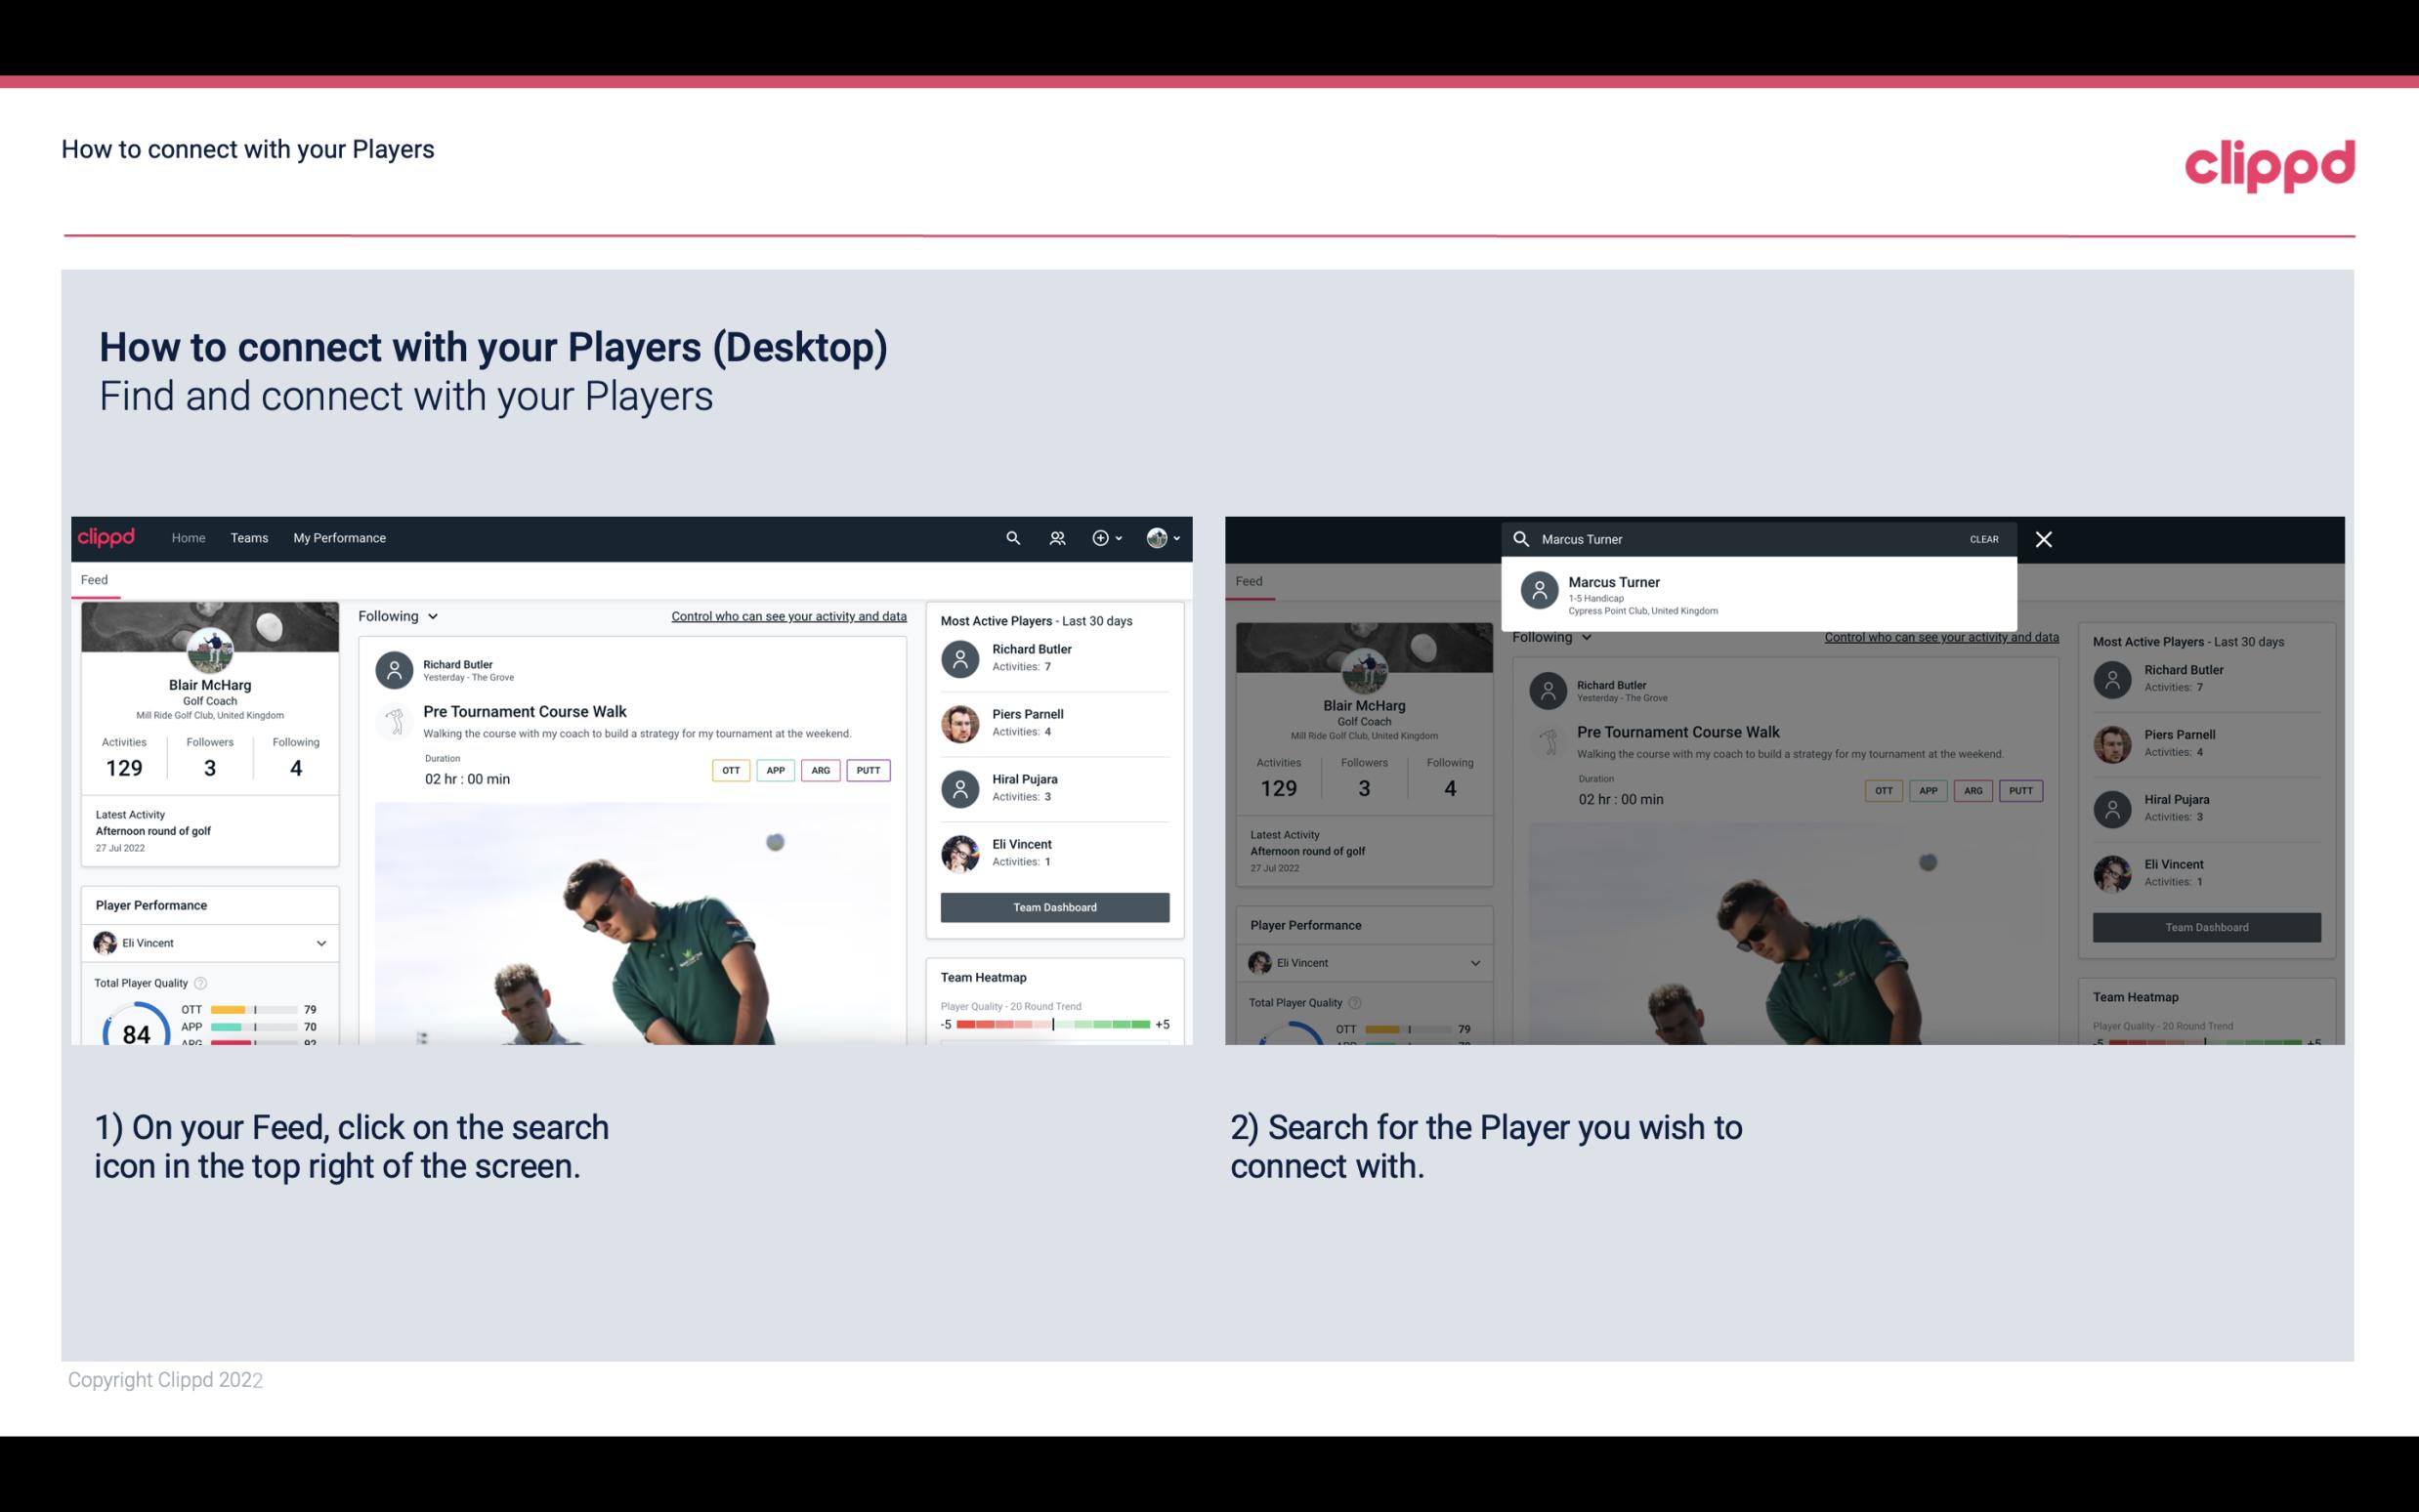The image size is (2419, 1512).
Task: Click the Team Dashboard button
Action: [x=1053, y=905]
